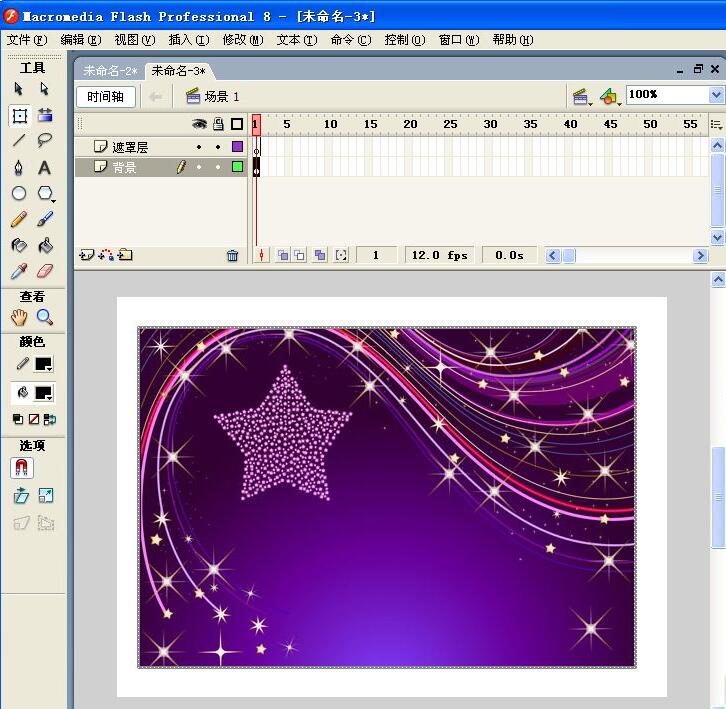Select the Line tool
This screenshot has height=709, width=726.
(19, 140)
